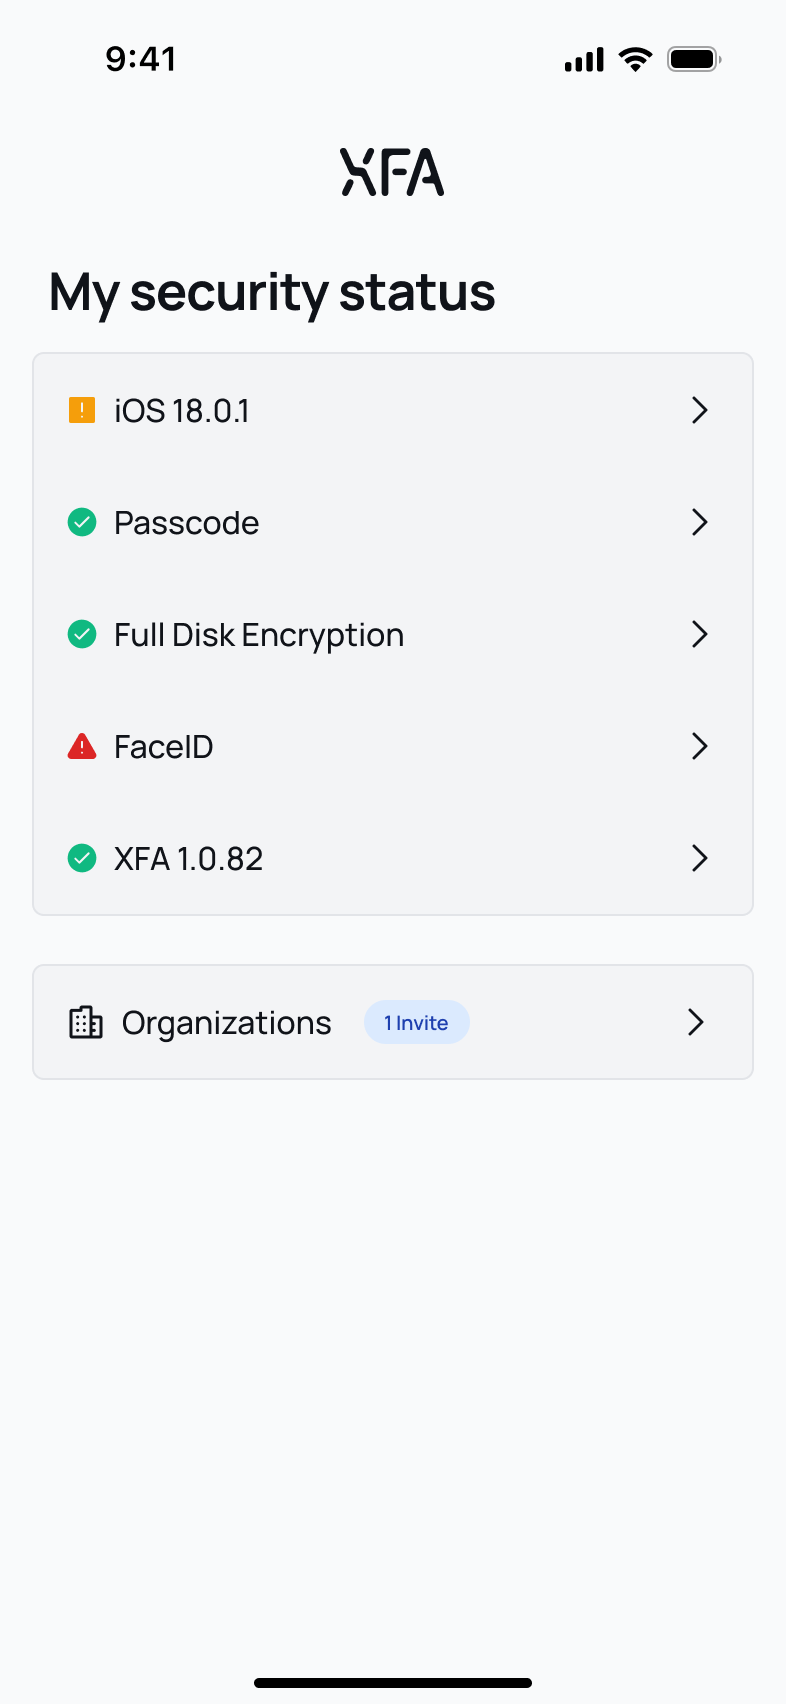
Task: Tap the cellular signal bars icon
Action: click(x=584, y=60)
